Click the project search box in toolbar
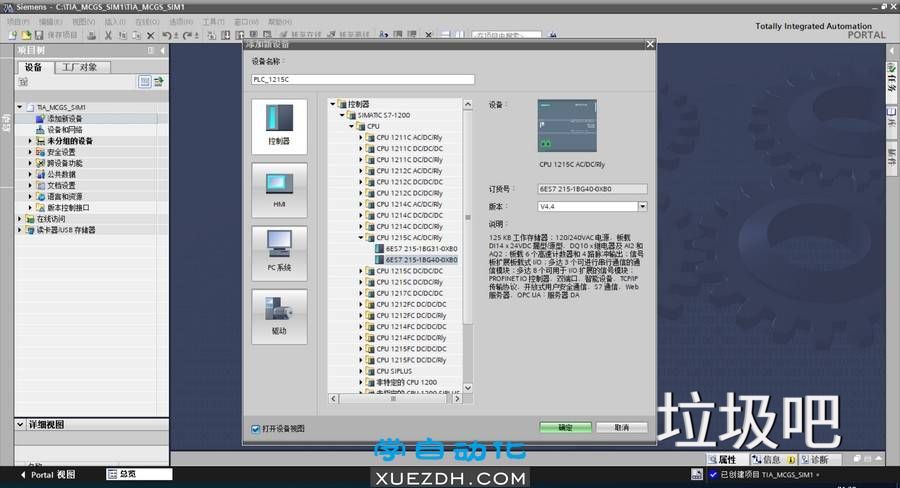This screenshot has height=488, width=900. (506, 35)
